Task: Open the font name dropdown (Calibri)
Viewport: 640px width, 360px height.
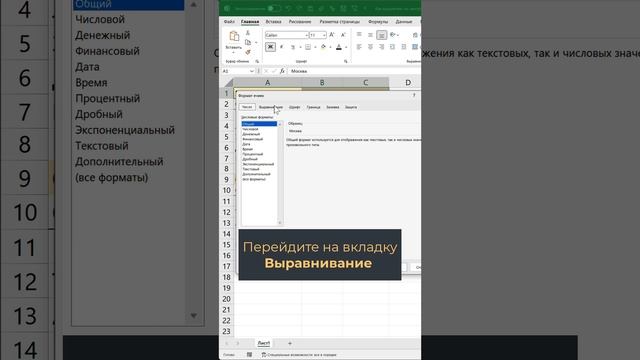Action: [x=307, y=36]
